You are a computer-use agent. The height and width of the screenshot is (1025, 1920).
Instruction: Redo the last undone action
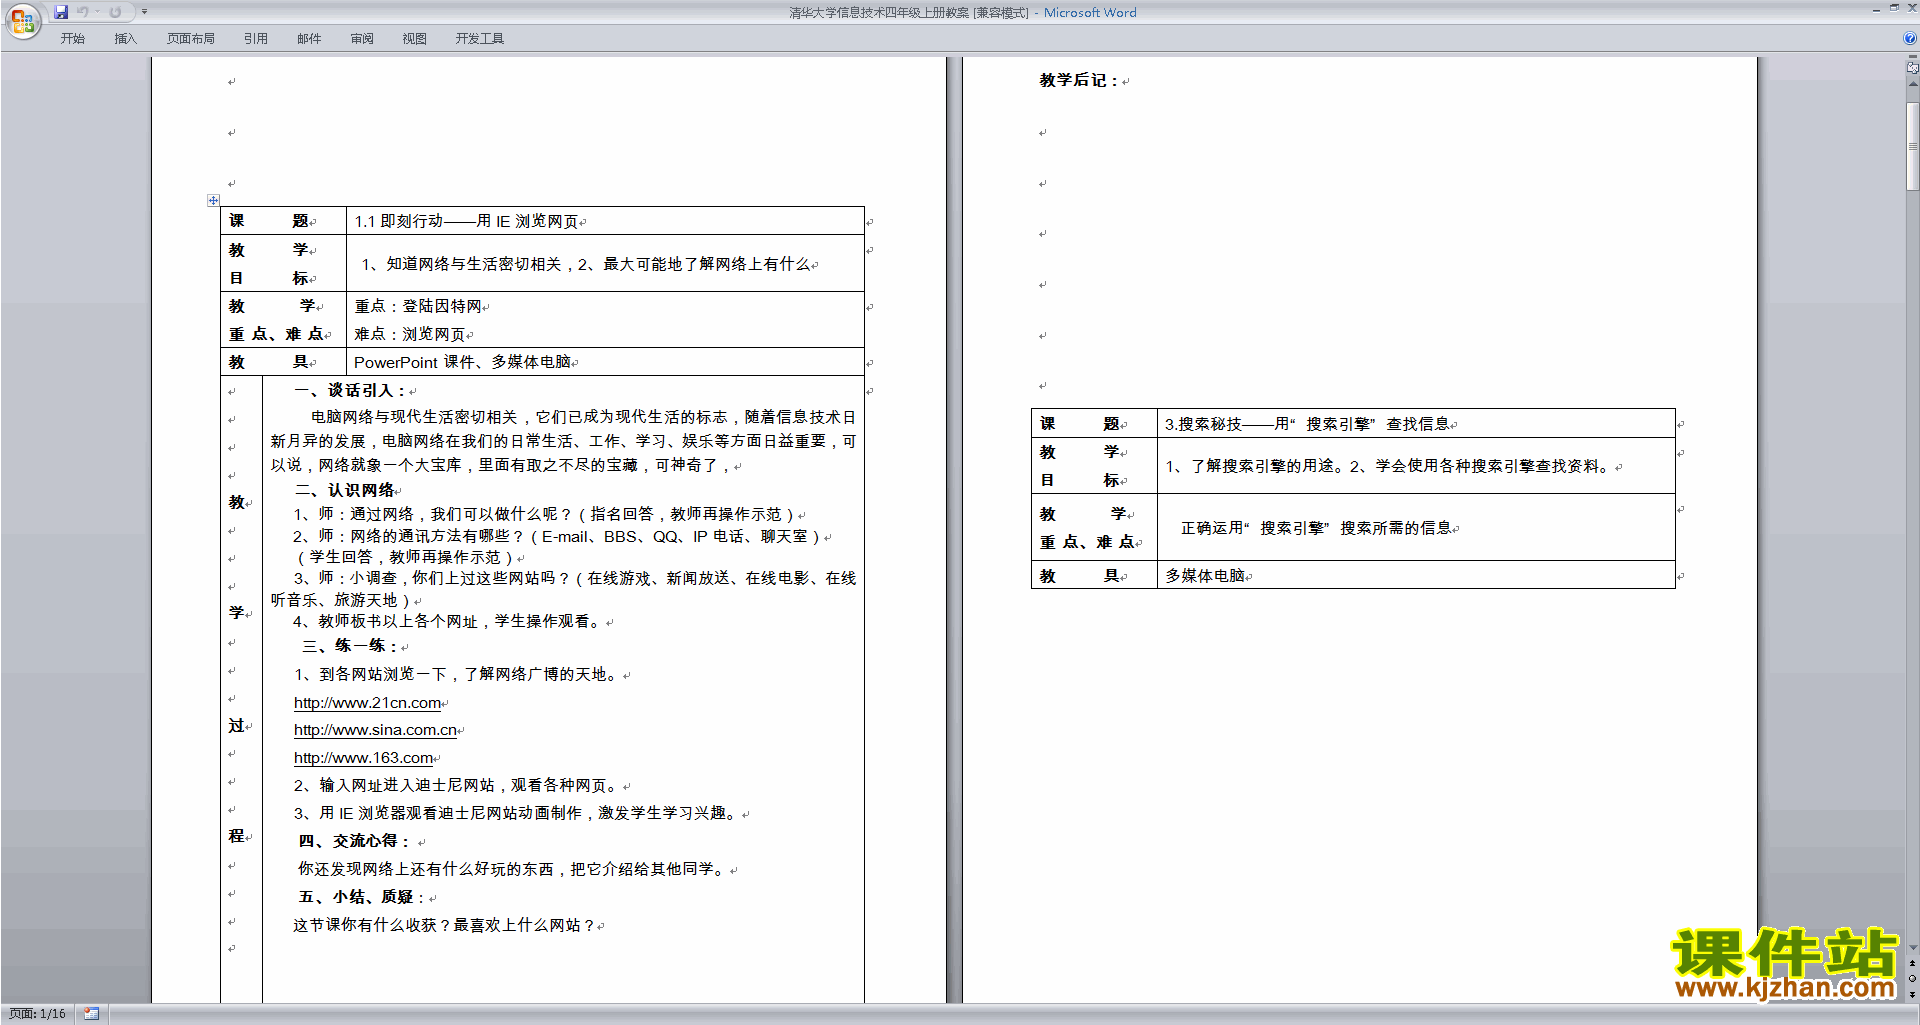(x=115, y=12)
